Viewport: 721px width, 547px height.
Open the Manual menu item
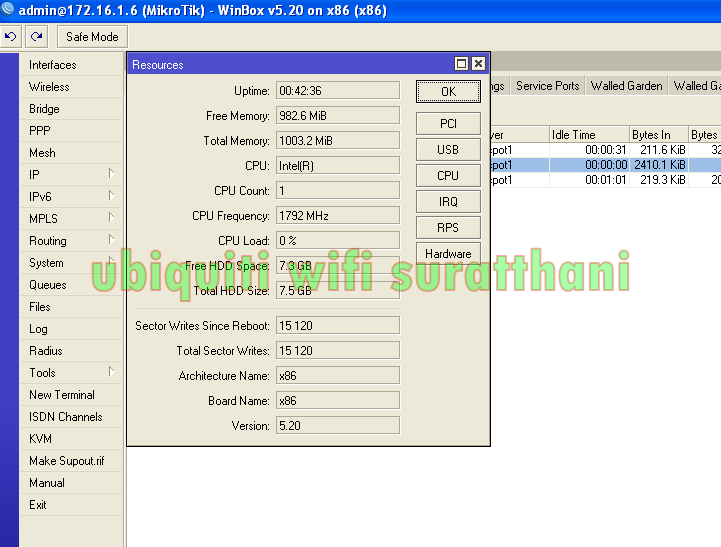point(71,483)
